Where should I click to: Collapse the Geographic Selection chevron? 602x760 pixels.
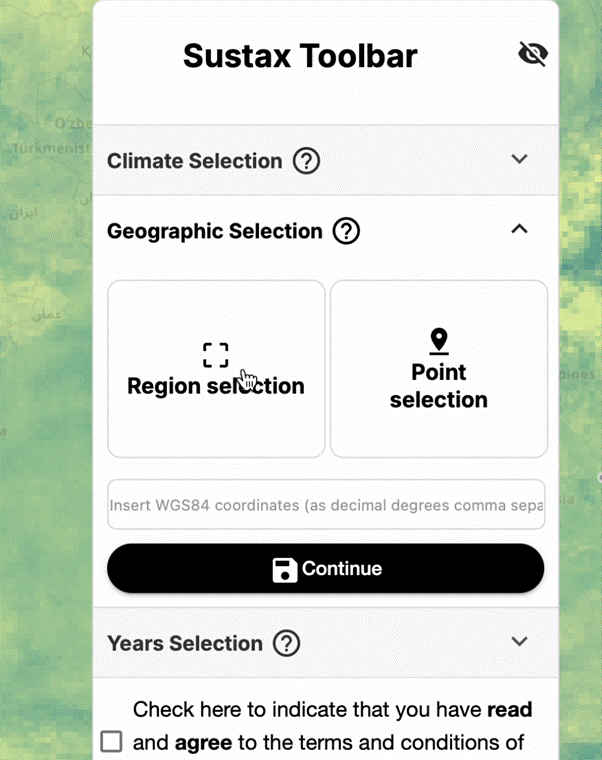click(x=519, y=229)
